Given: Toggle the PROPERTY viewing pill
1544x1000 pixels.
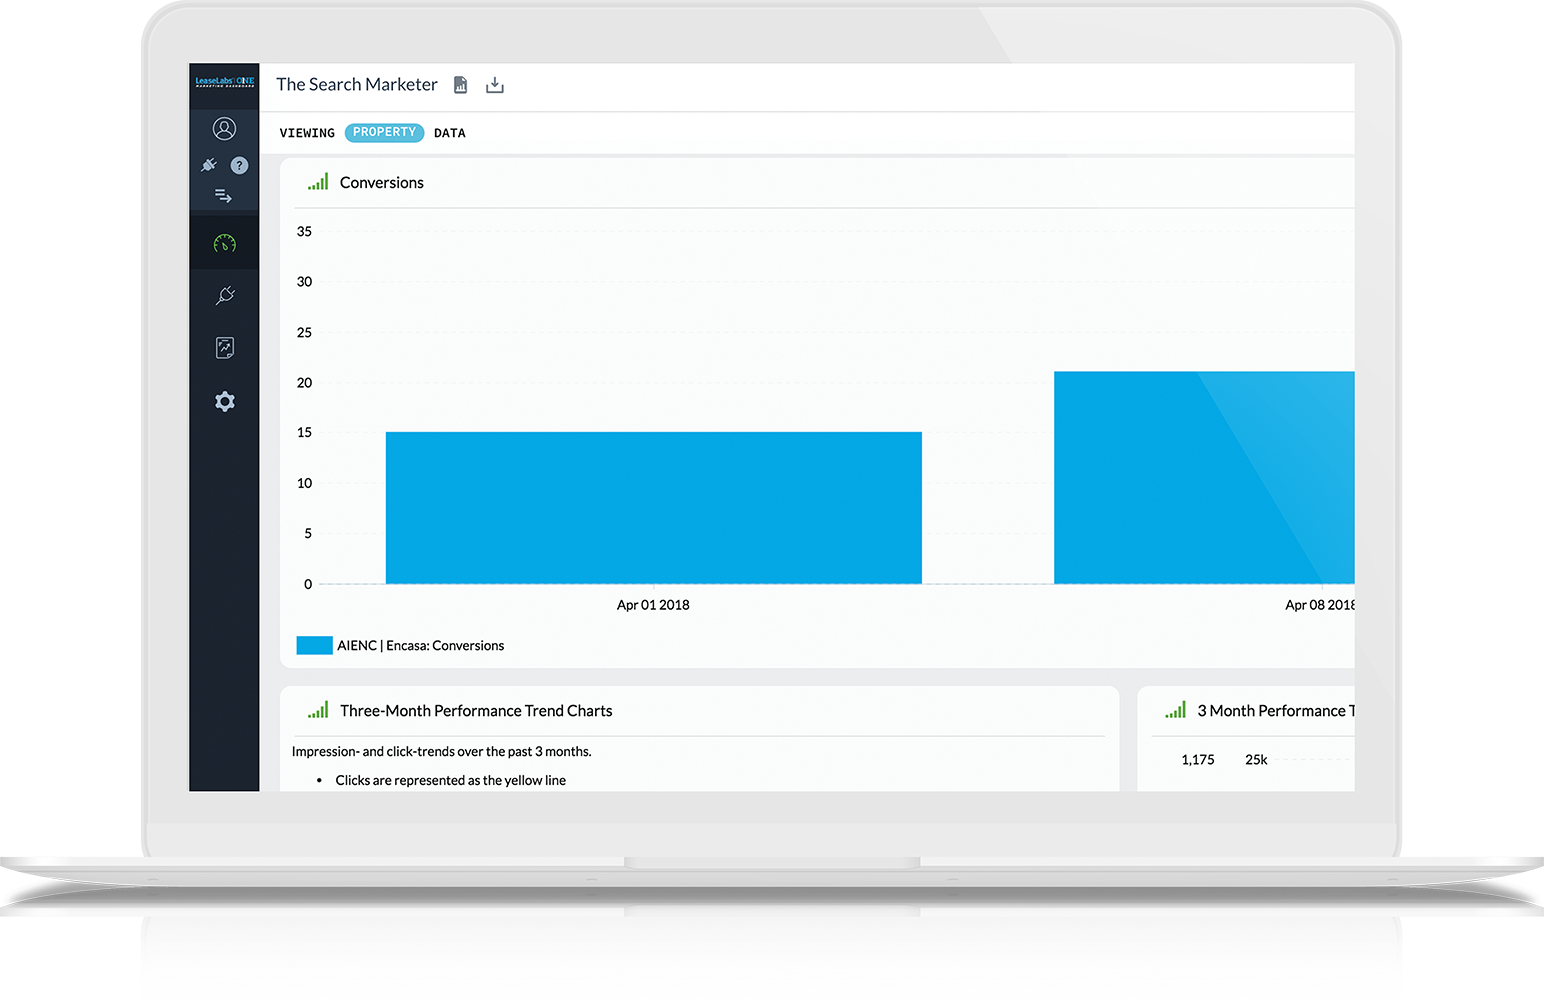Looking at the screenshot, I should [x=384, y=132].
